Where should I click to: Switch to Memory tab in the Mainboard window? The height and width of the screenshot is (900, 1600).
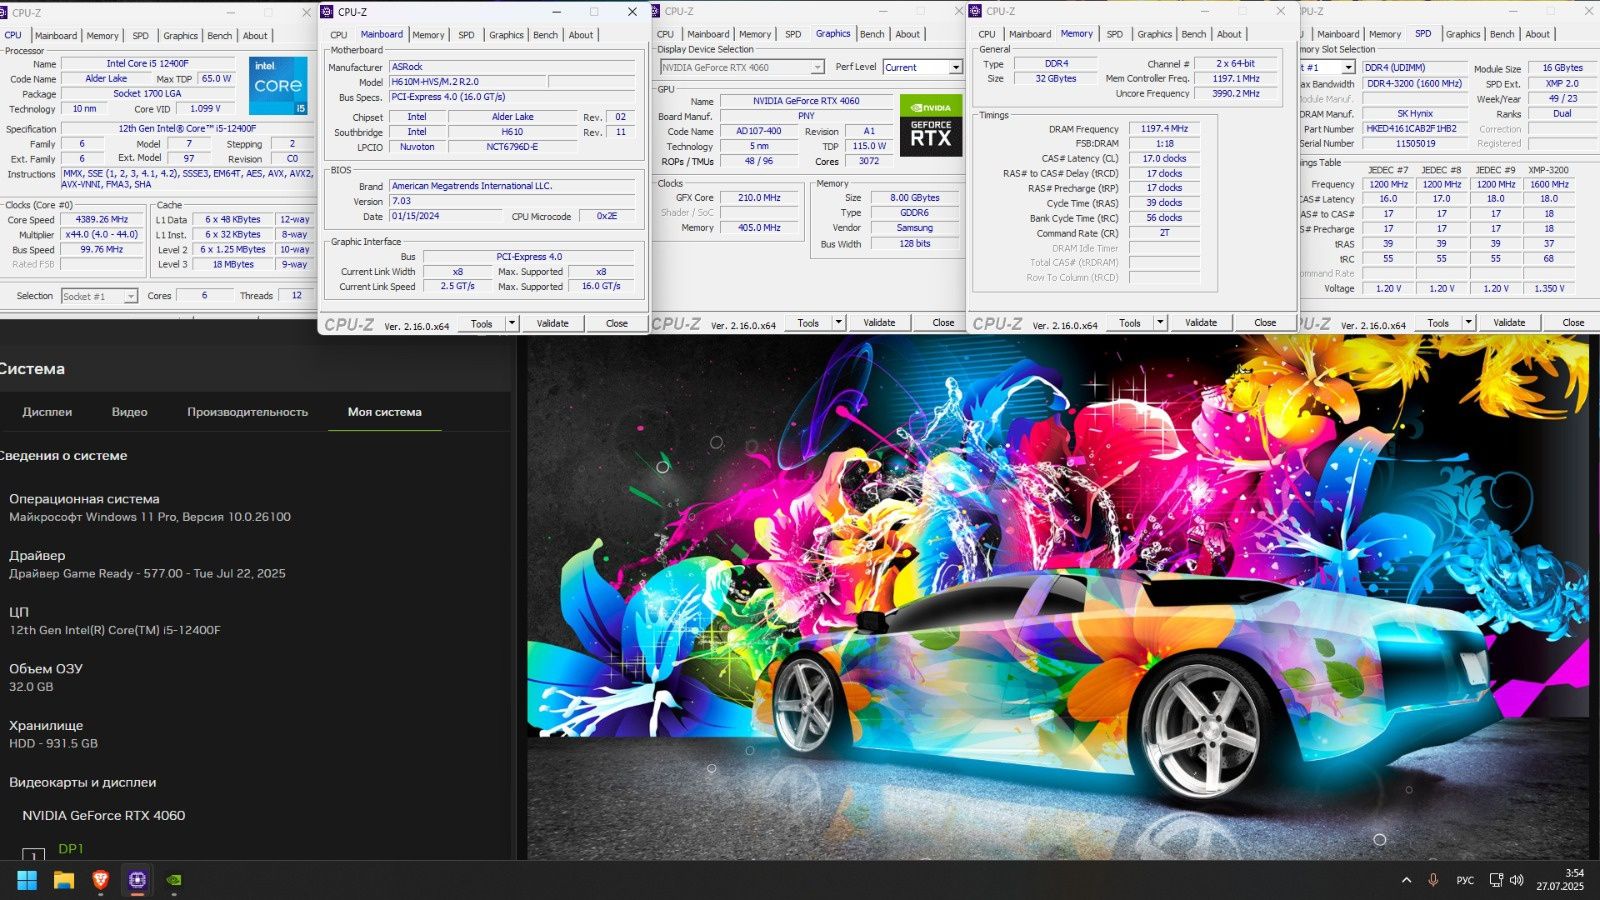428,35
